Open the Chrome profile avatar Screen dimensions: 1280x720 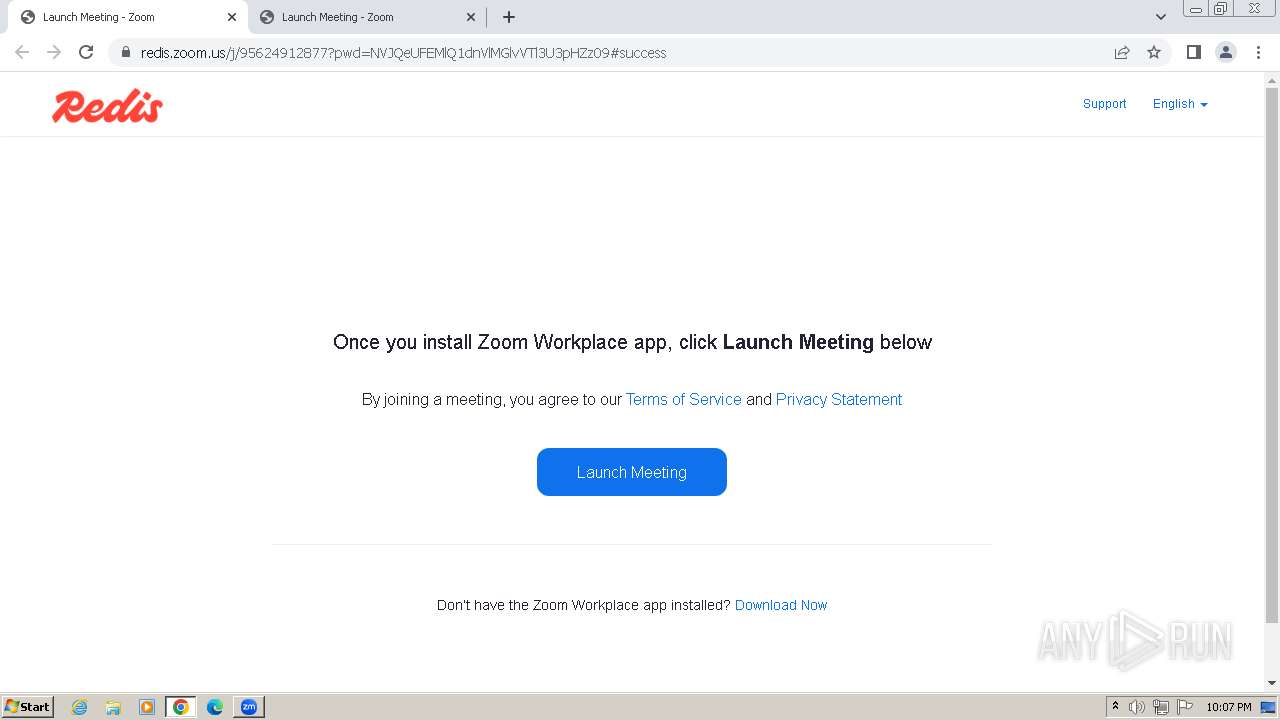(x=1226, y=52)
